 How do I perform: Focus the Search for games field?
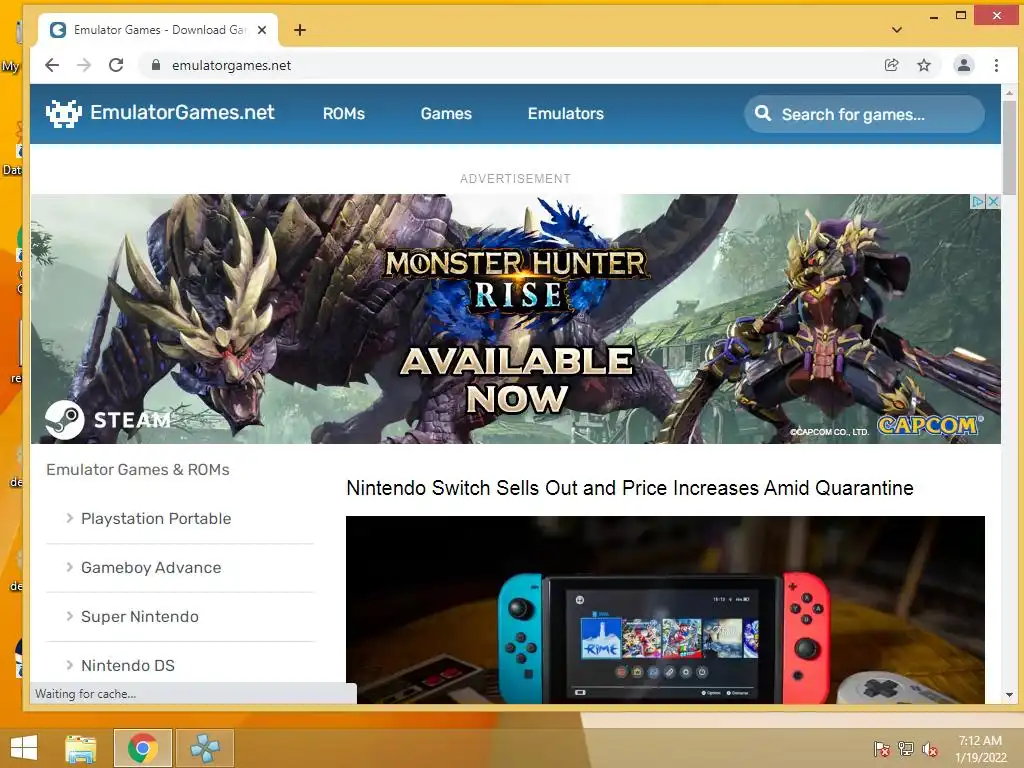864,114
